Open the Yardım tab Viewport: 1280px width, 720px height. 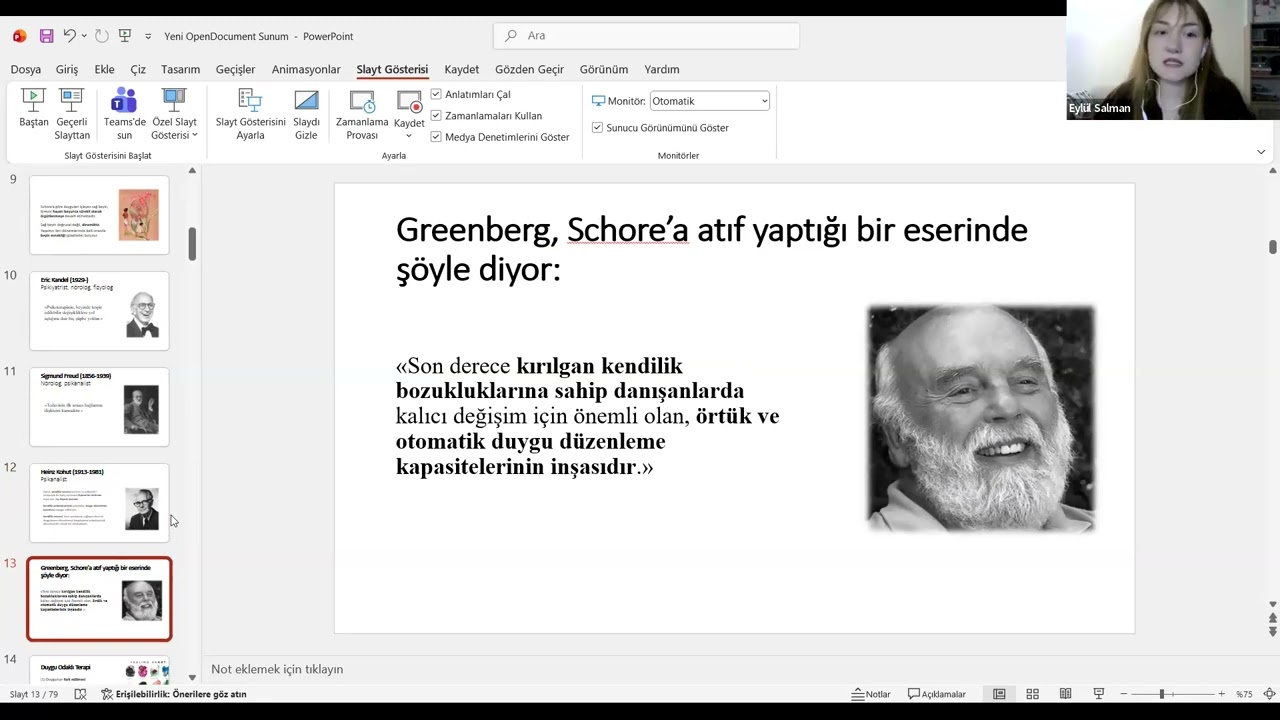662,69
